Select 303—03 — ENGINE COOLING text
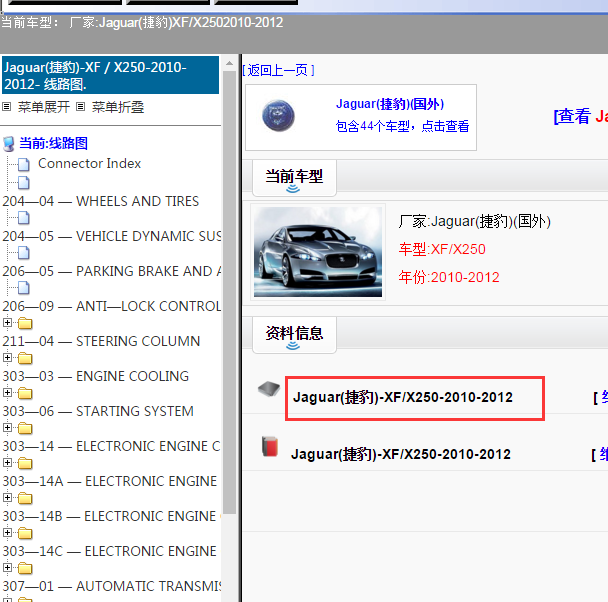Screen dimensions: 608x602 point(96,376)
